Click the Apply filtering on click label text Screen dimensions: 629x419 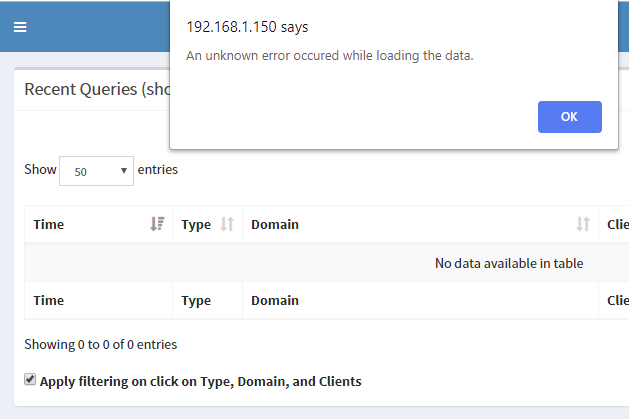click(201, 381)
